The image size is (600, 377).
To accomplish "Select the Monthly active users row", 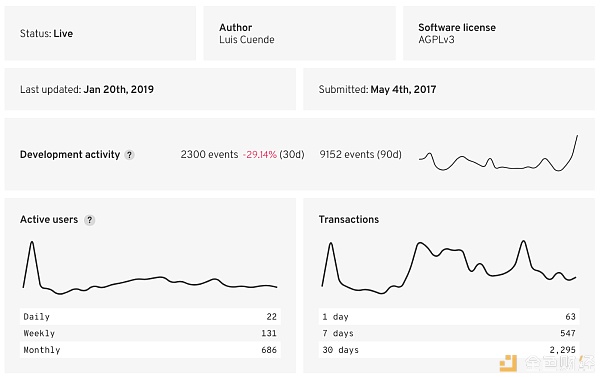I will (150, 350).
